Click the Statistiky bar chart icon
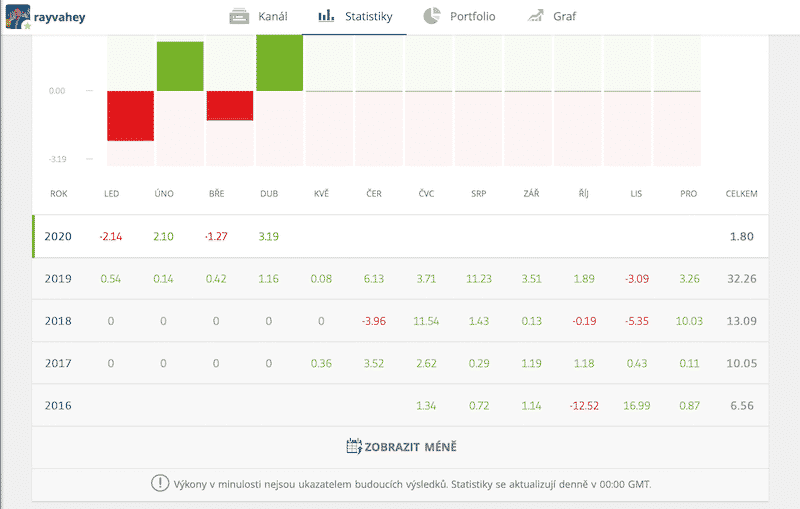800x509 pixels. click(x=326, y=16)
